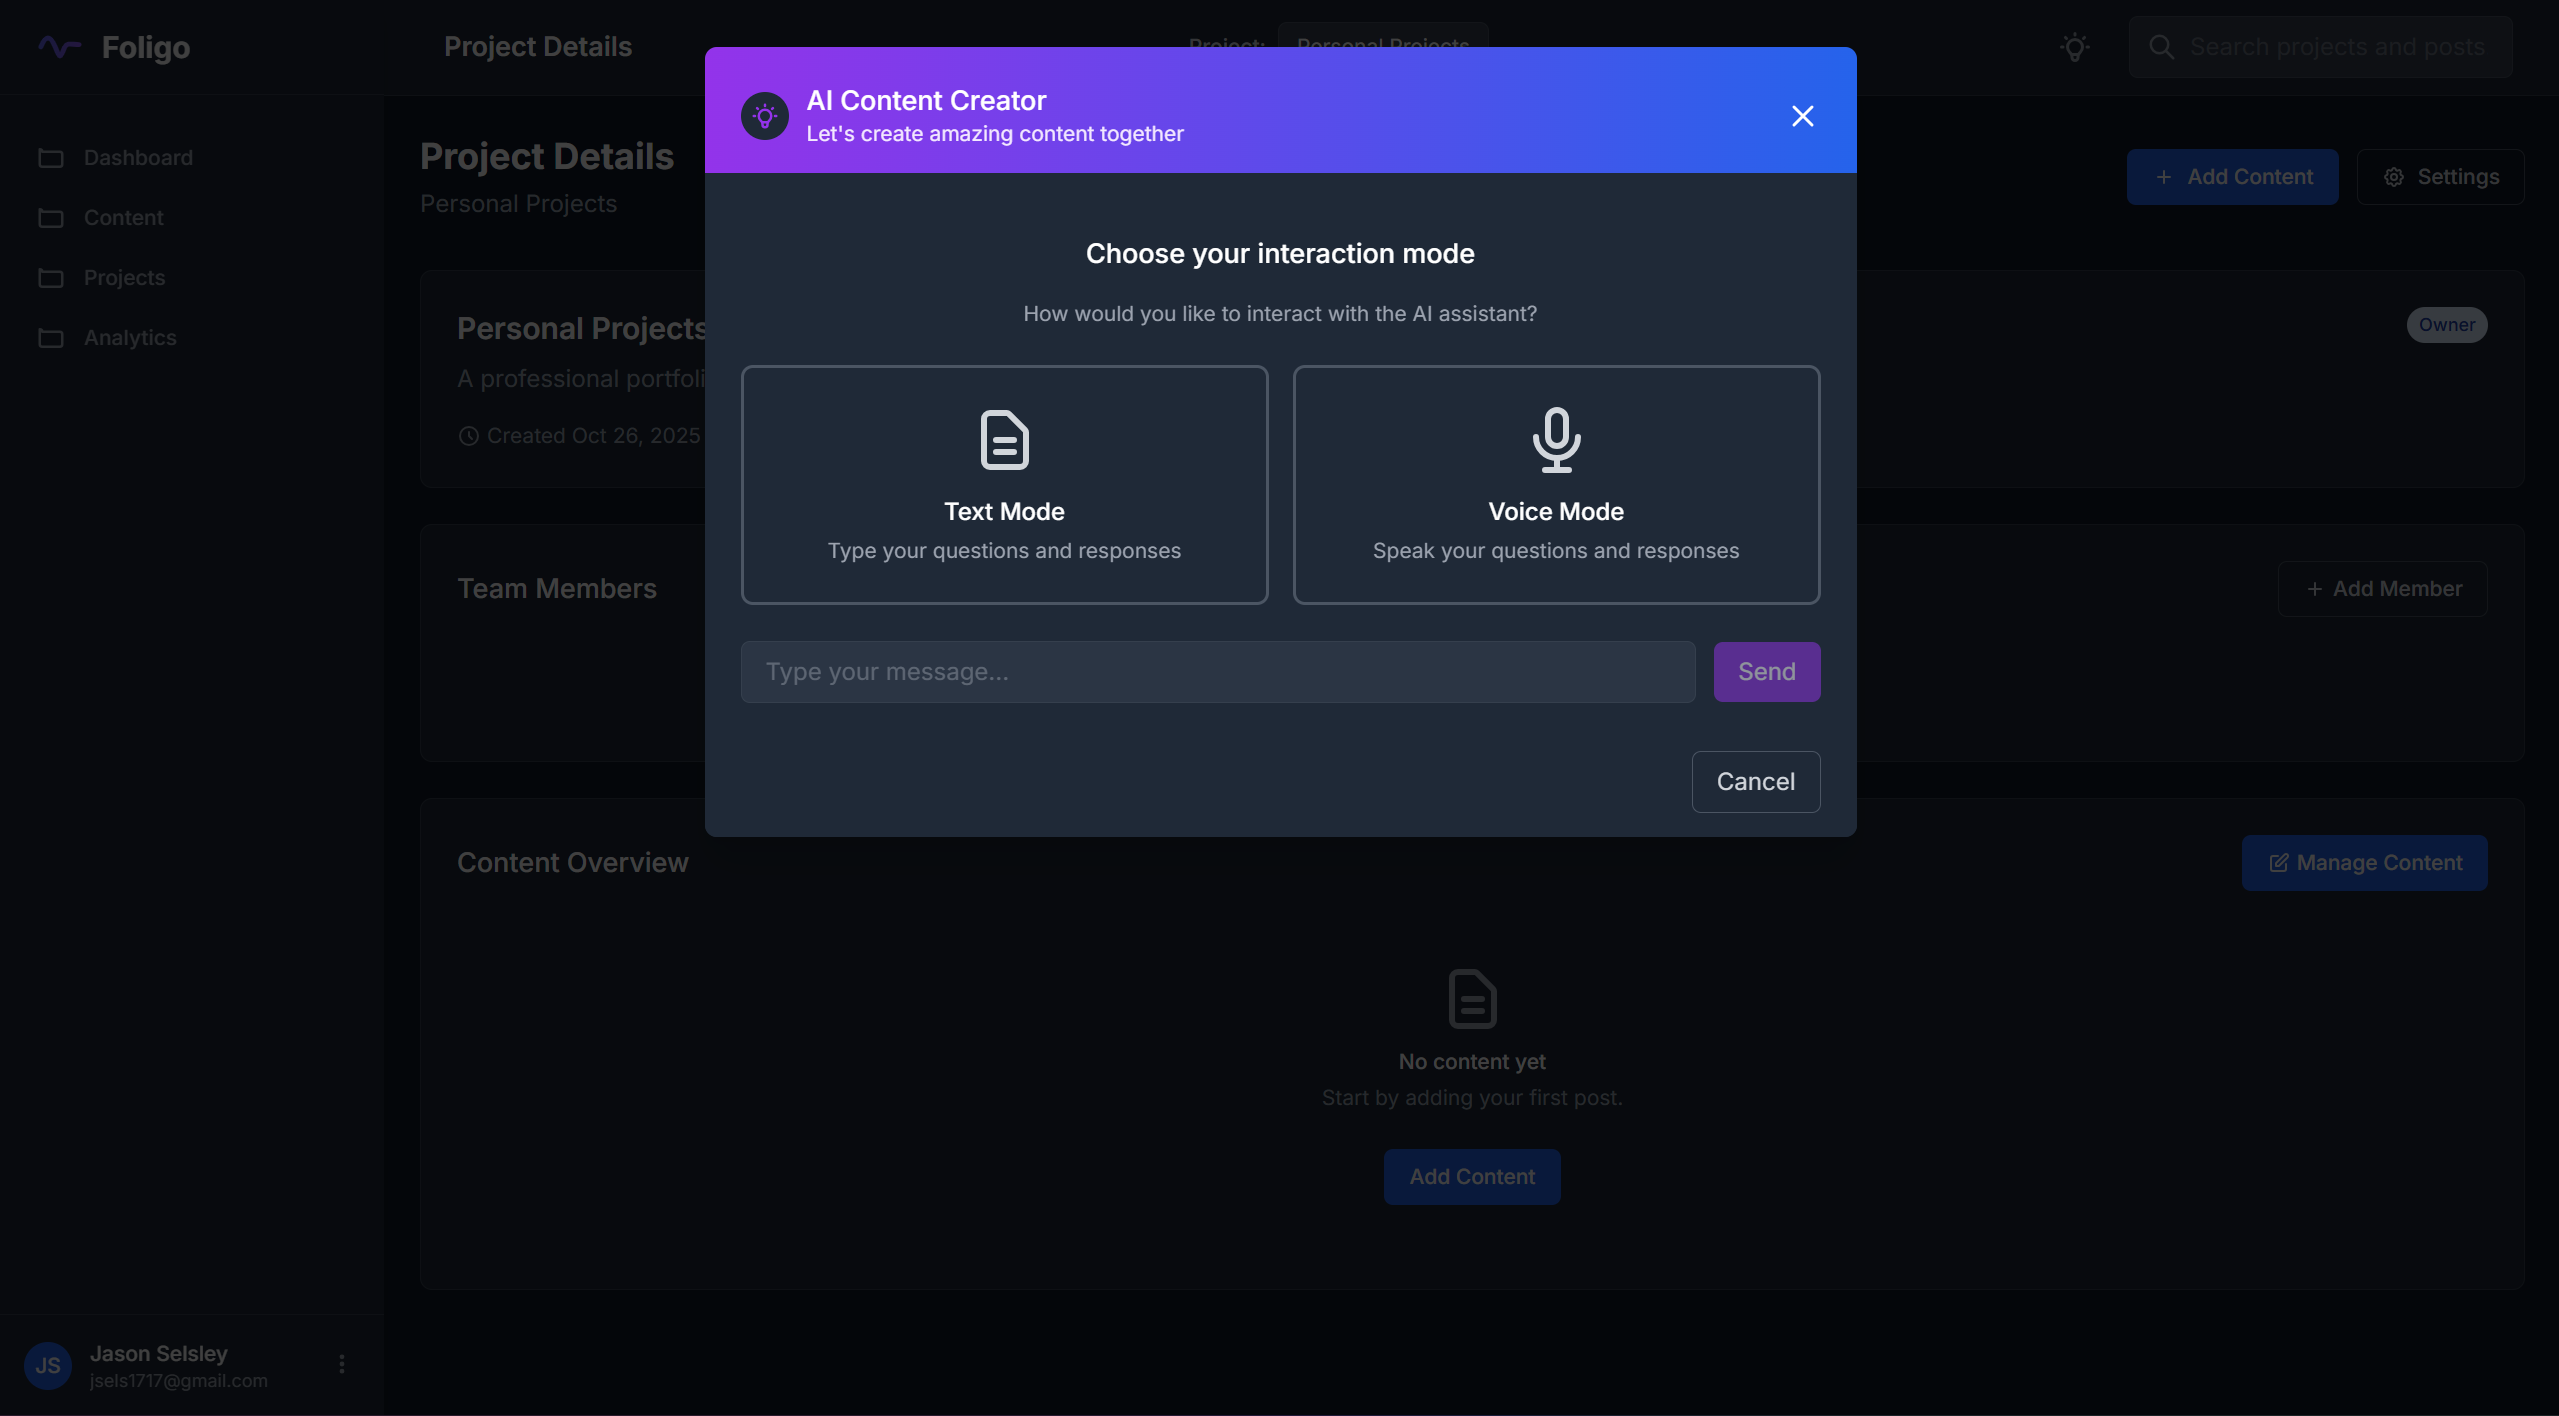This screenshot has height=1416, width=2559.
Task: Open the Dashboard sidebar item
Action: 138,158
